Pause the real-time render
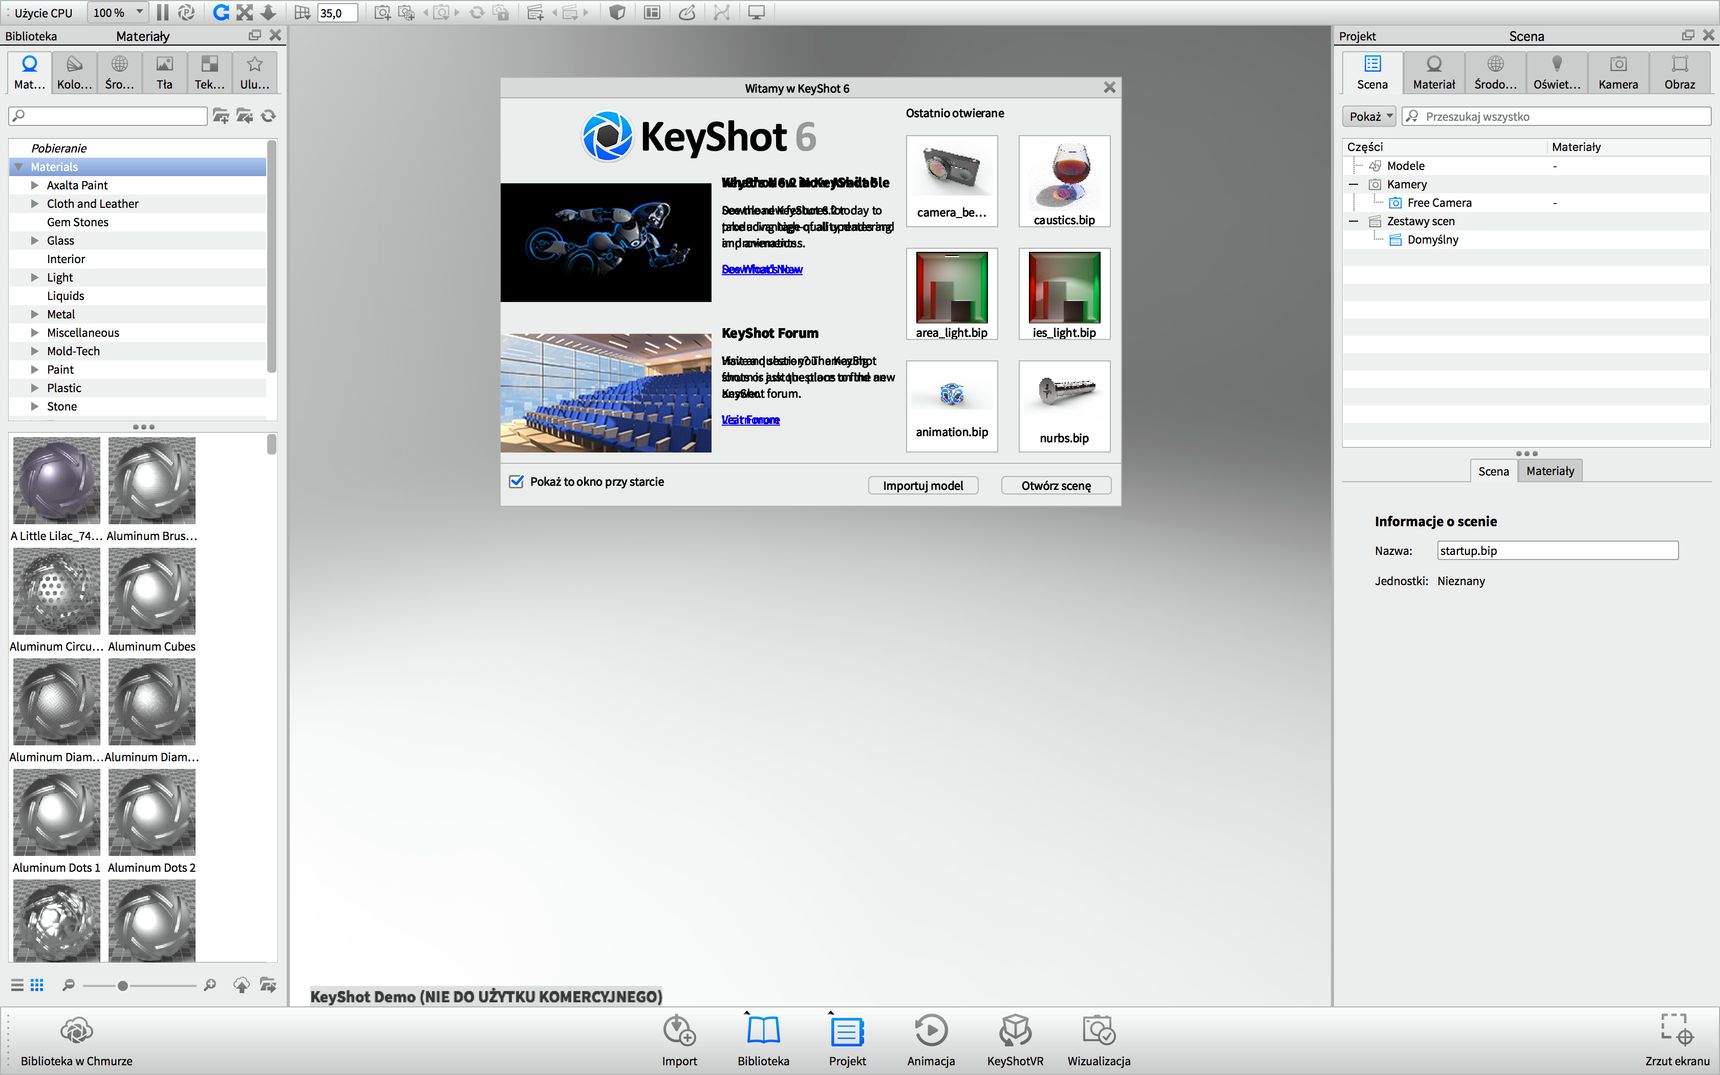1720x1075 pixels. pos(162,13)
